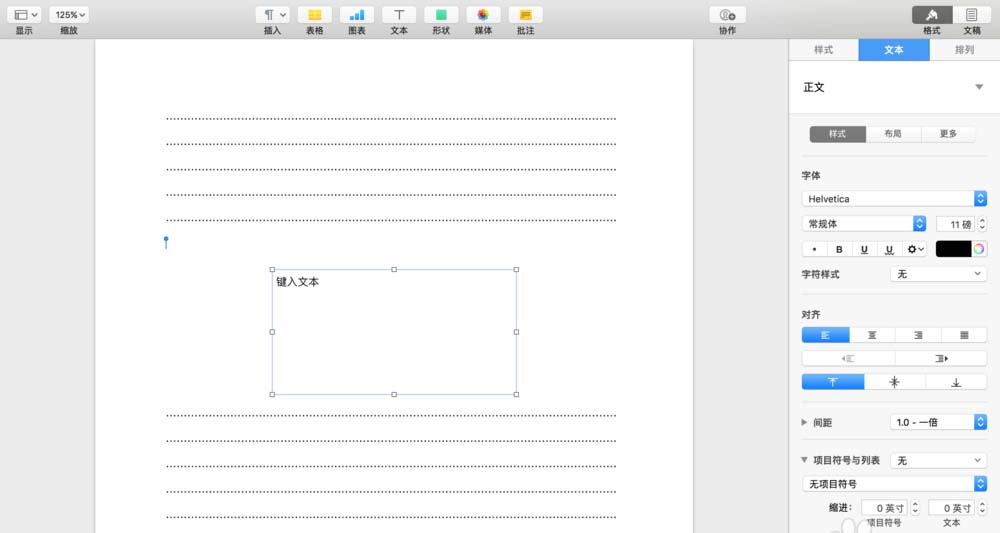The height and width of the screenshot is (533, 1000).
Task: Open the Insert (插入) toolbar menu
Action: pyautogui.click(x=272, y=15)
